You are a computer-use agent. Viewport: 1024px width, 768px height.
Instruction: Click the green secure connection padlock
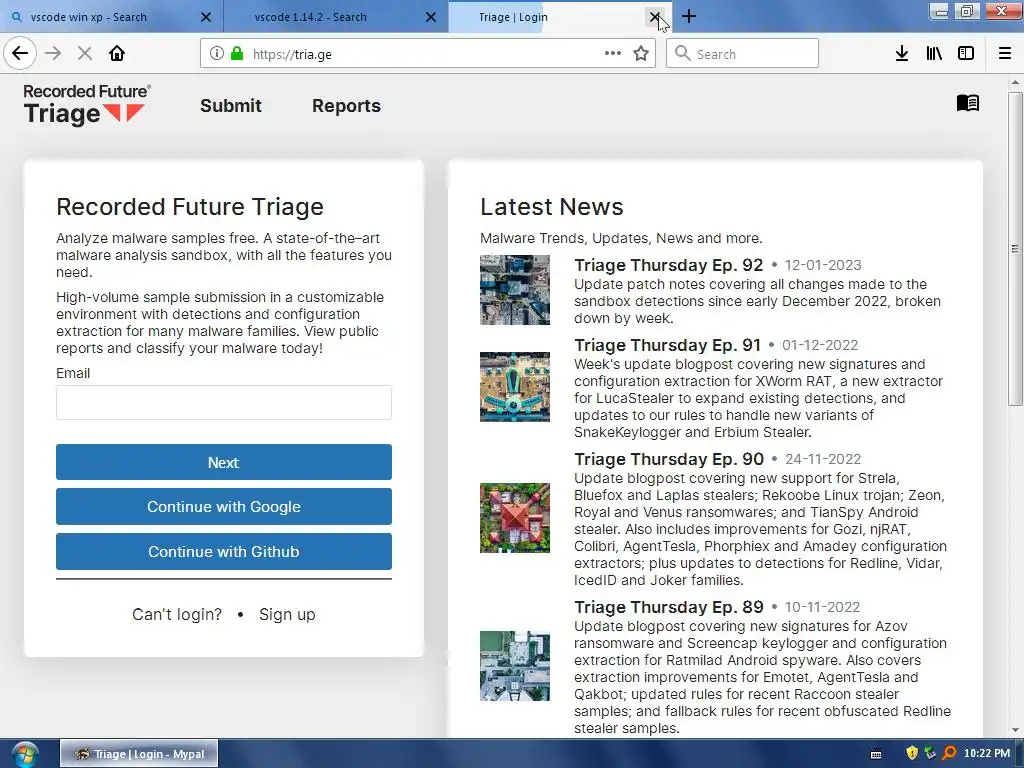[x=237, y=54]
